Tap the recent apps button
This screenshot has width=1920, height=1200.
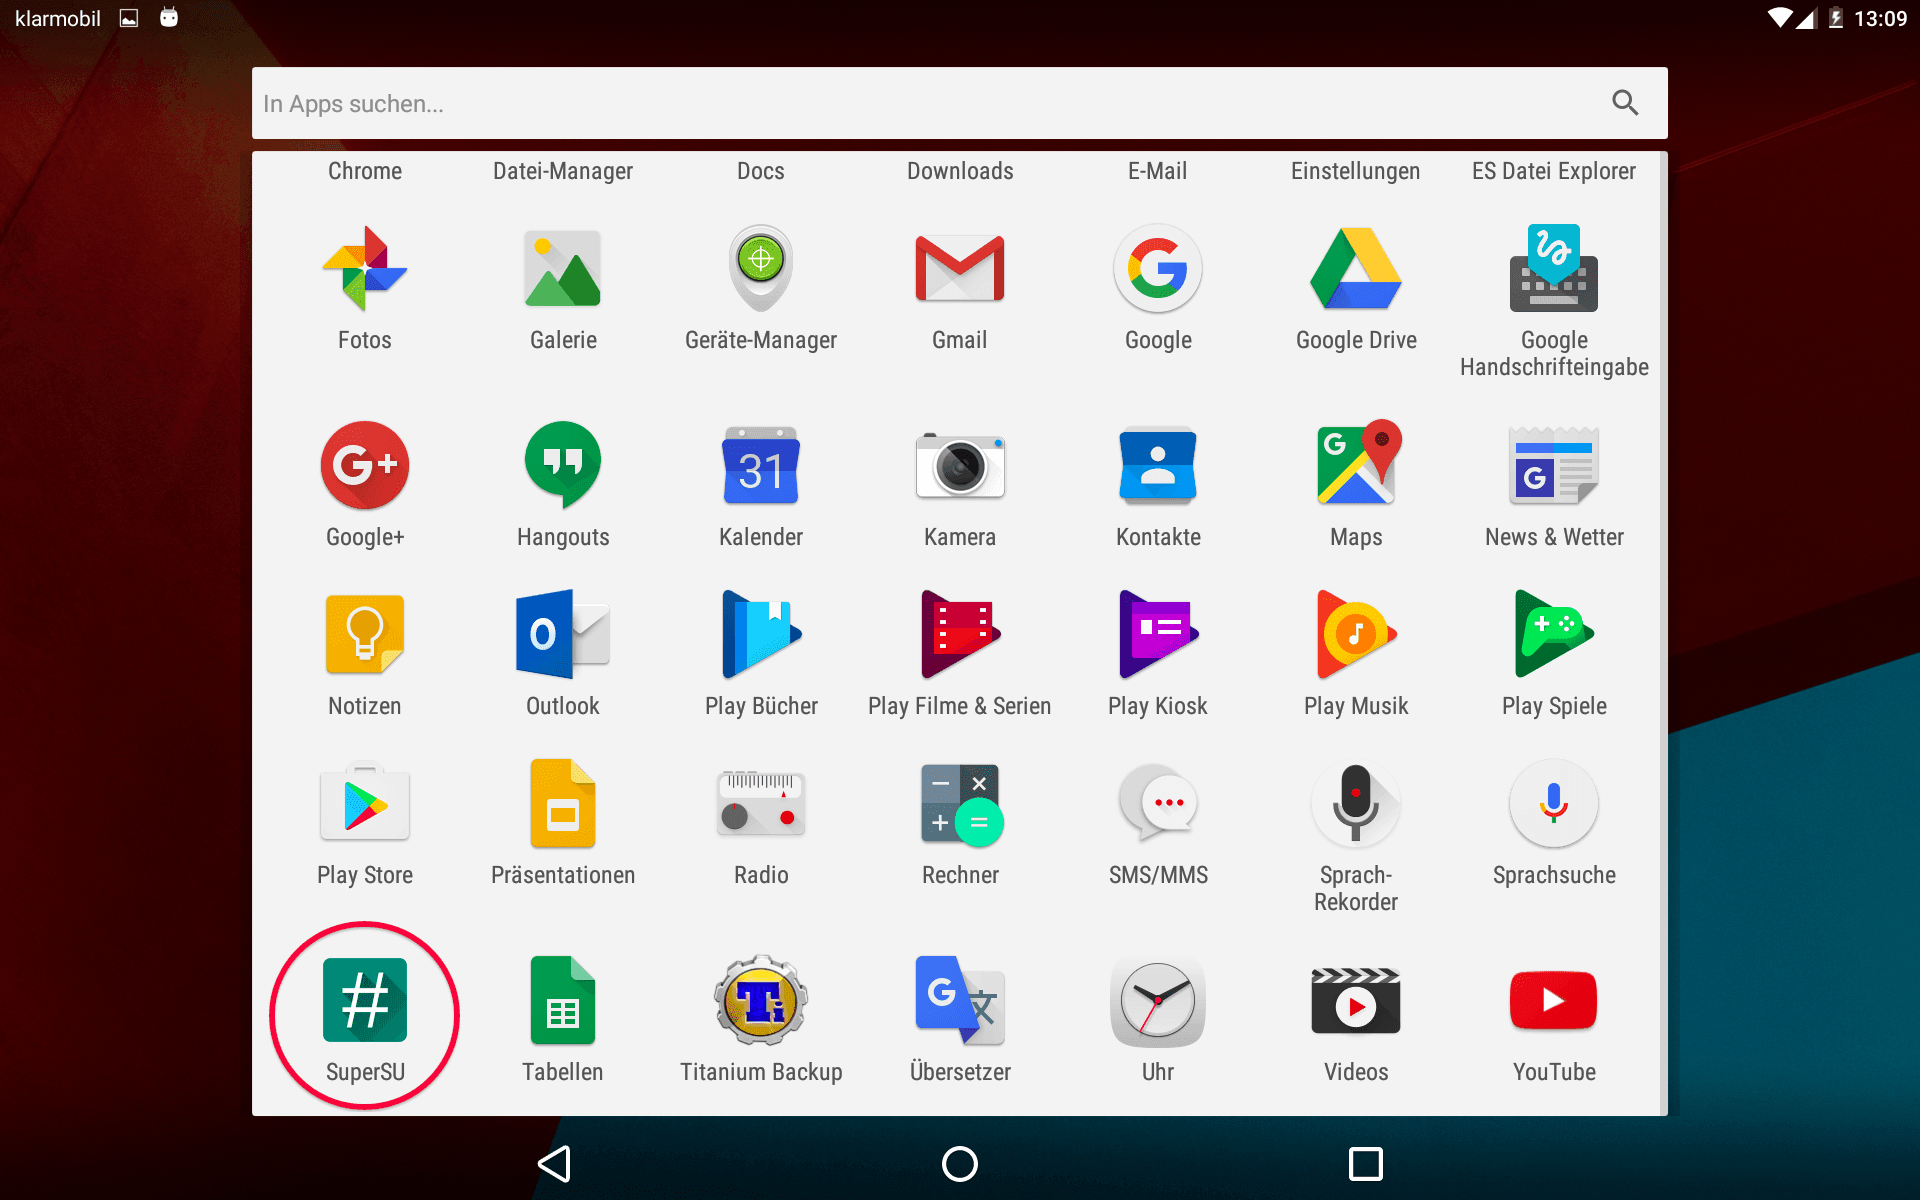pyautogui.click(x=1365, y=1164)
